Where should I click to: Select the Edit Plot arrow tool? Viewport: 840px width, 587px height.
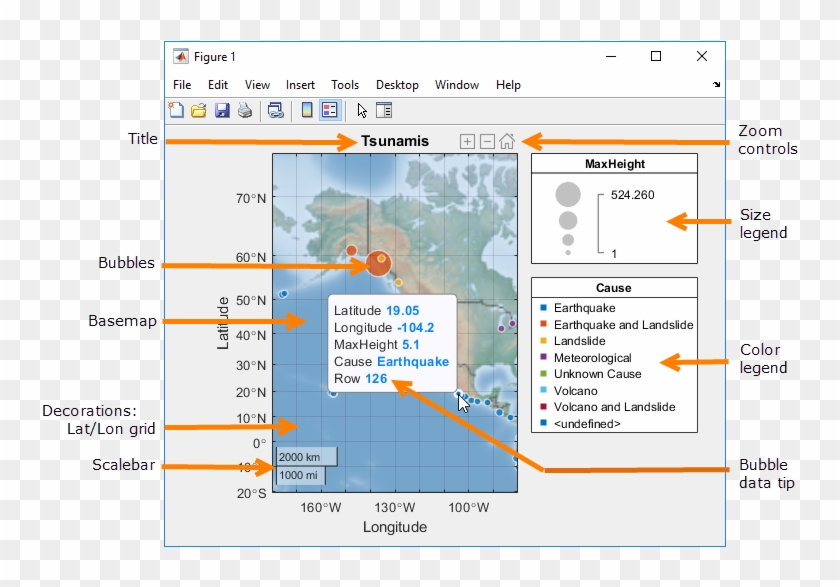pos(362,110)
